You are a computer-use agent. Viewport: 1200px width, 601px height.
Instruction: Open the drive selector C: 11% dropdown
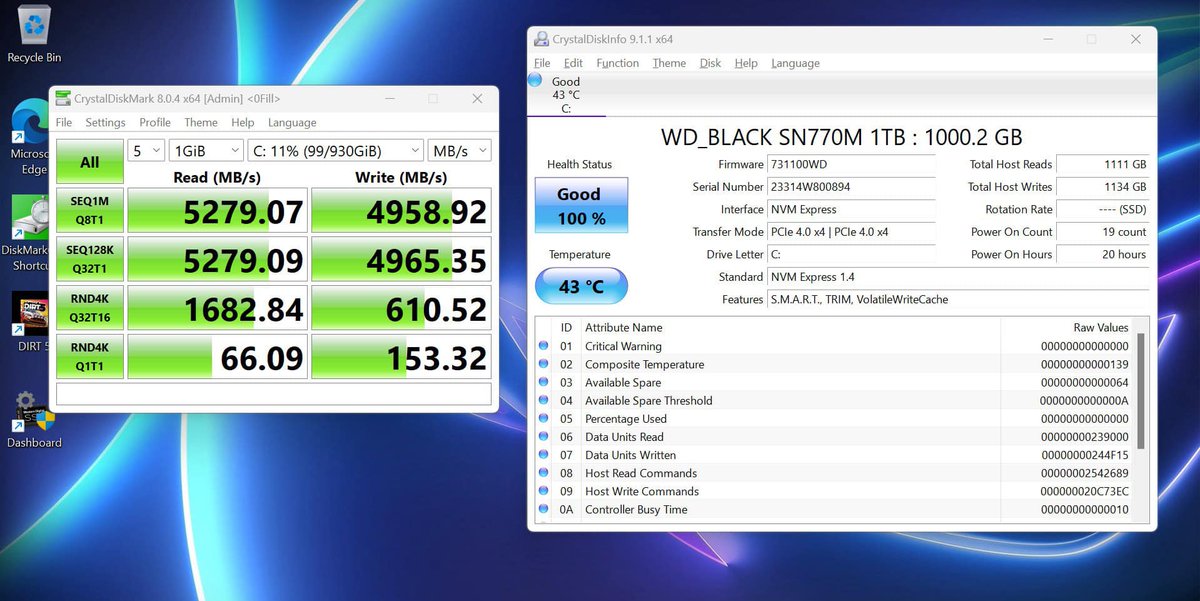point(335,150)
